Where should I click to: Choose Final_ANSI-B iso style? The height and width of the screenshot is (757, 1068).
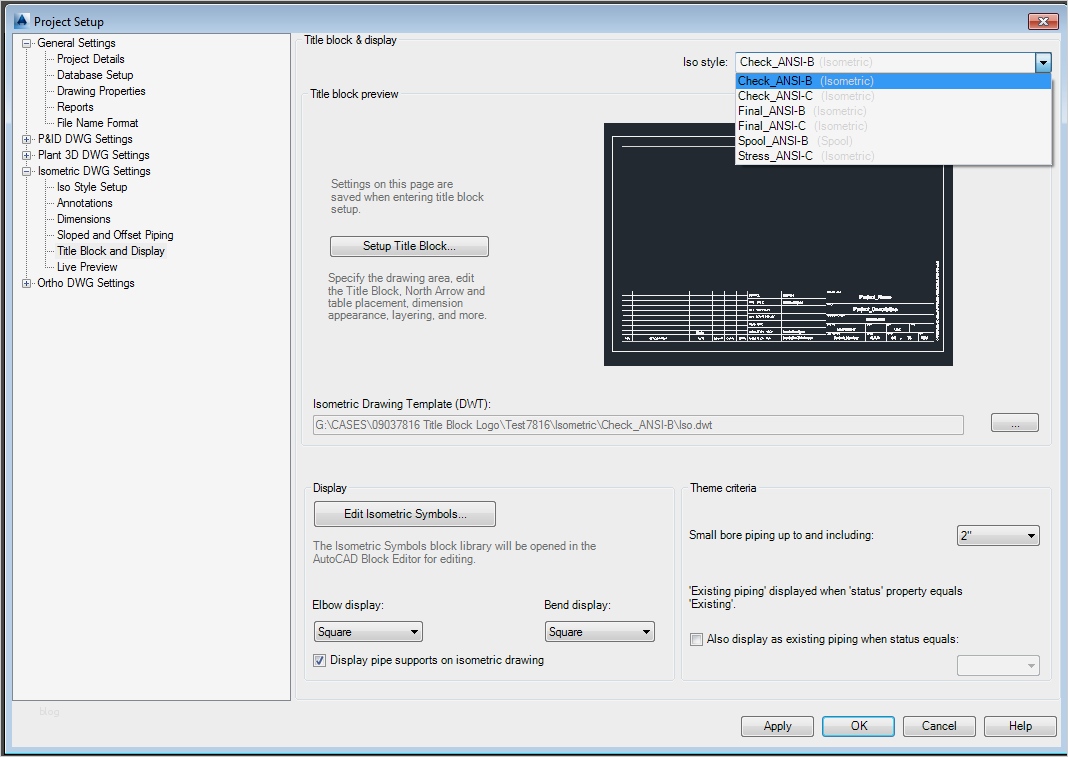click(893, 111)
